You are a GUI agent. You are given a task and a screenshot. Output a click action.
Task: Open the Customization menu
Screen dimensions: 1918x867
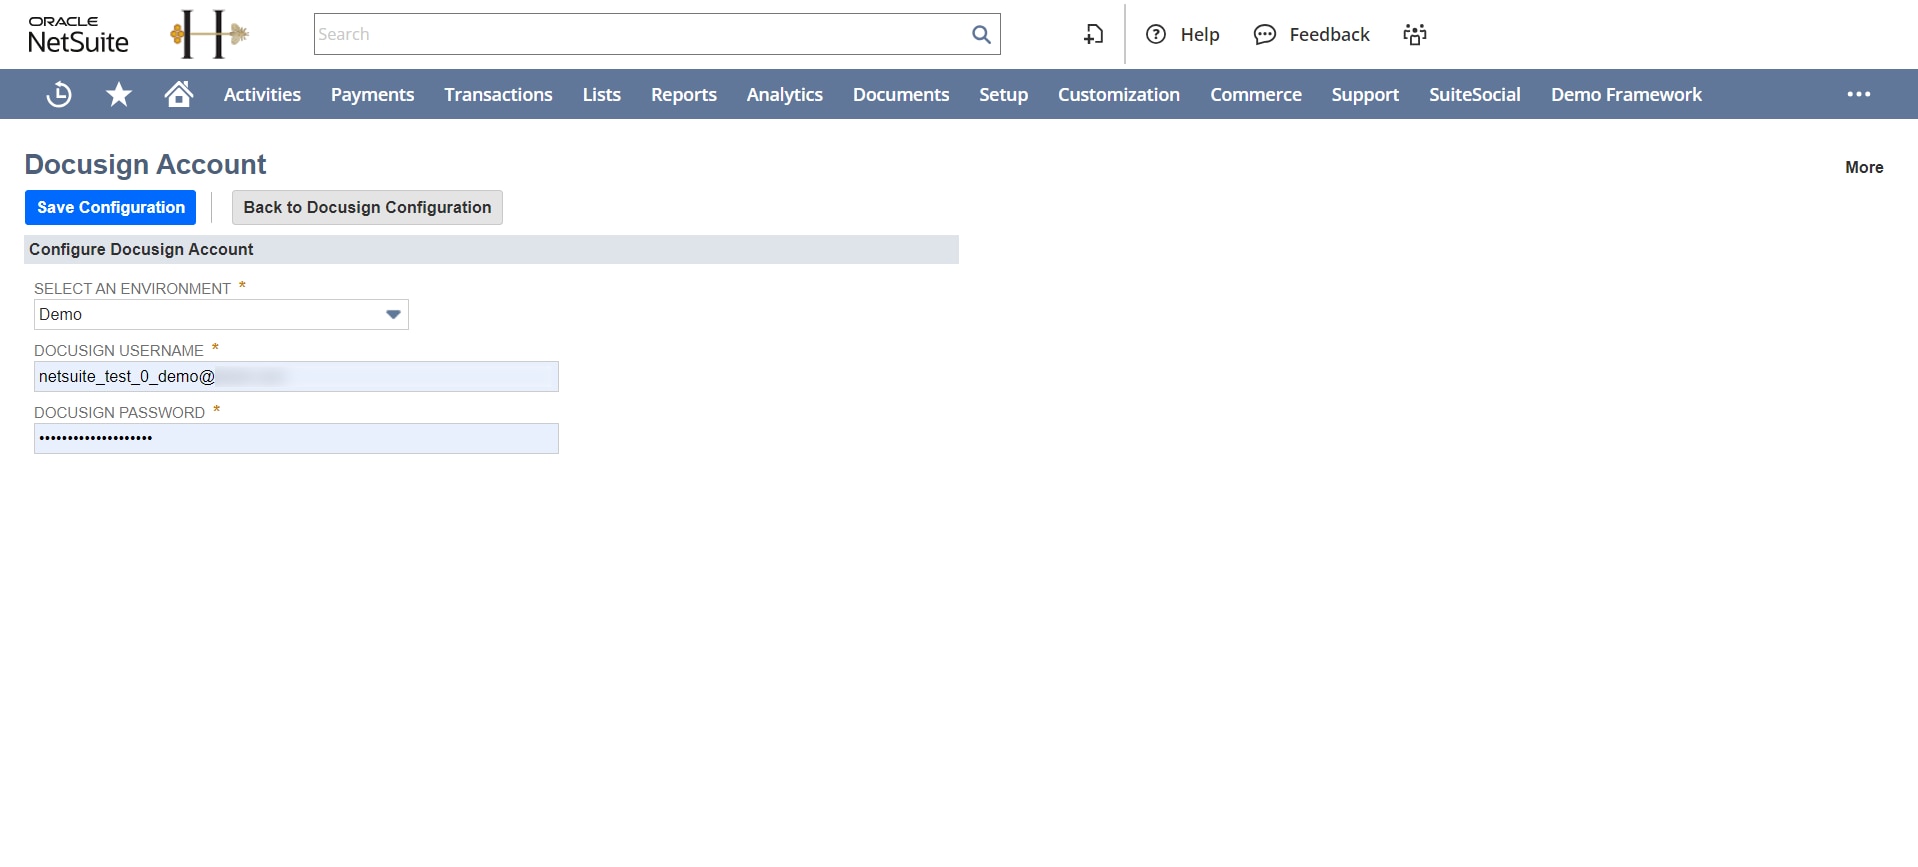1118,94
